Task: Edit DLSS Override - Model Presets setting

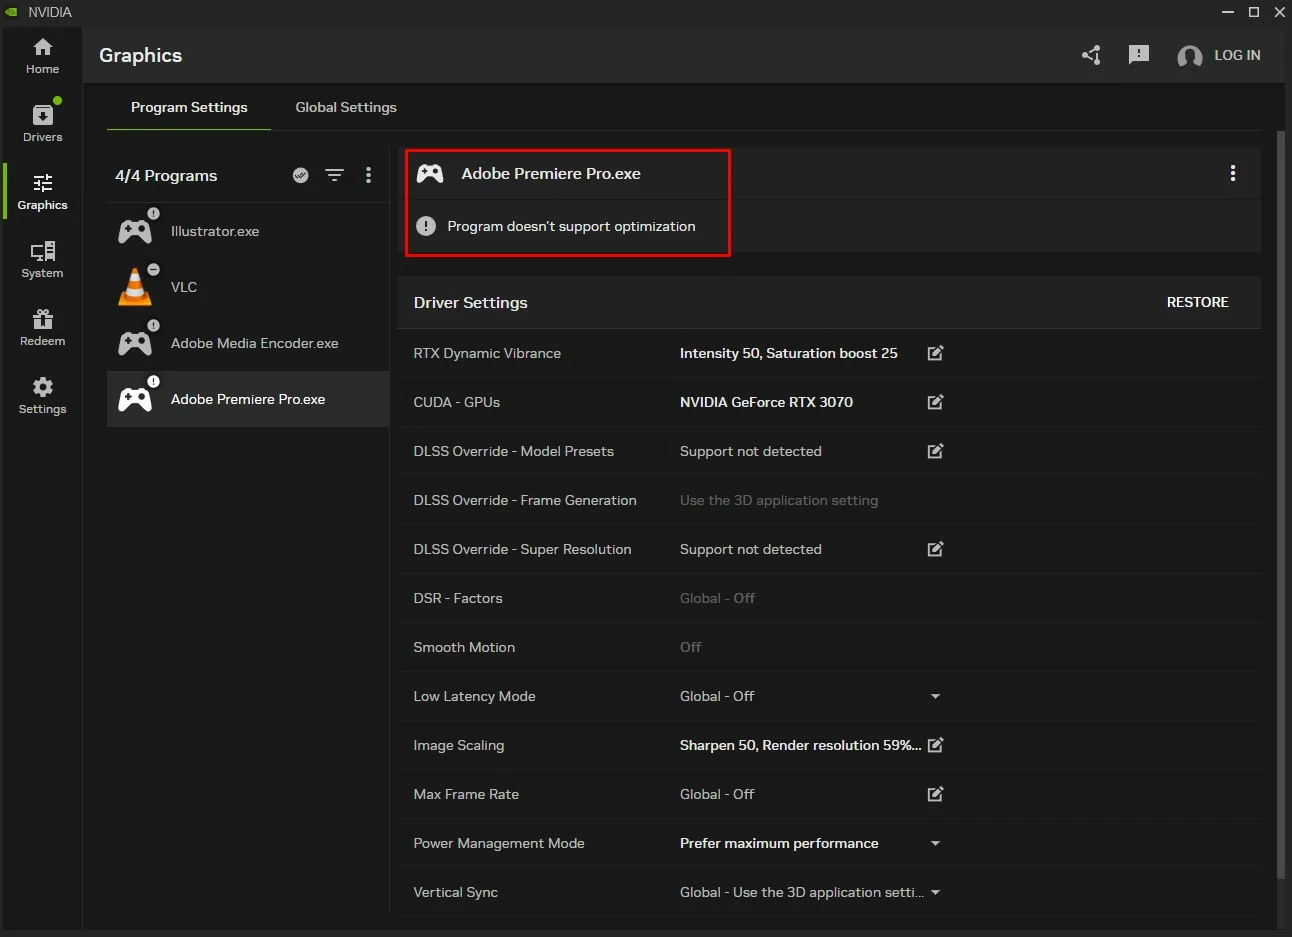Action: point(935,451)
